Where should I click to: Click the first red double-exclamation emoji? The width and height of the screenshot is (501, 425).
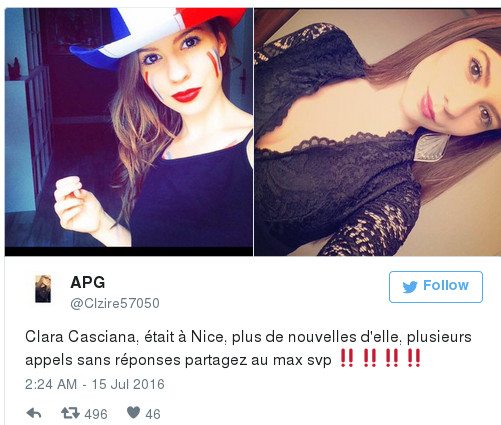tap(347, 358)
